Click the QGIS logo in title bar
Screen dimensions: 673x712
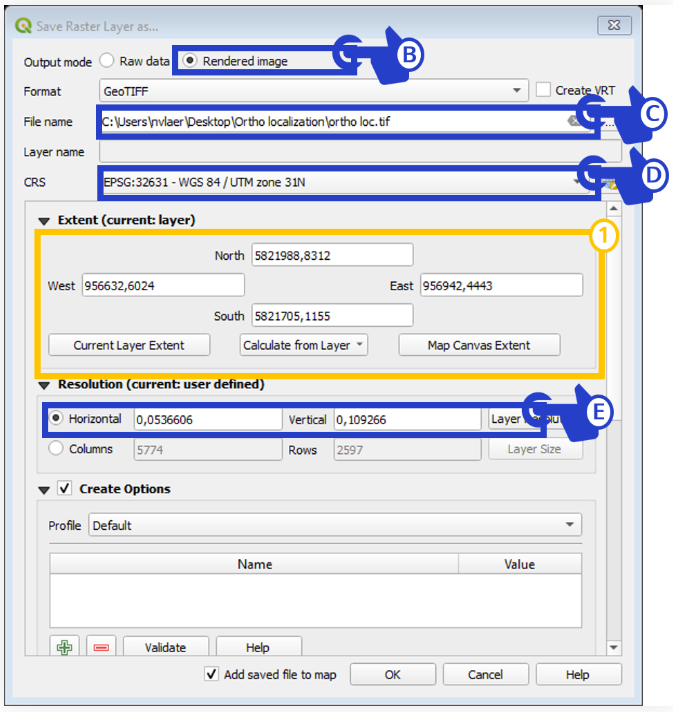(x=23, y=26)
